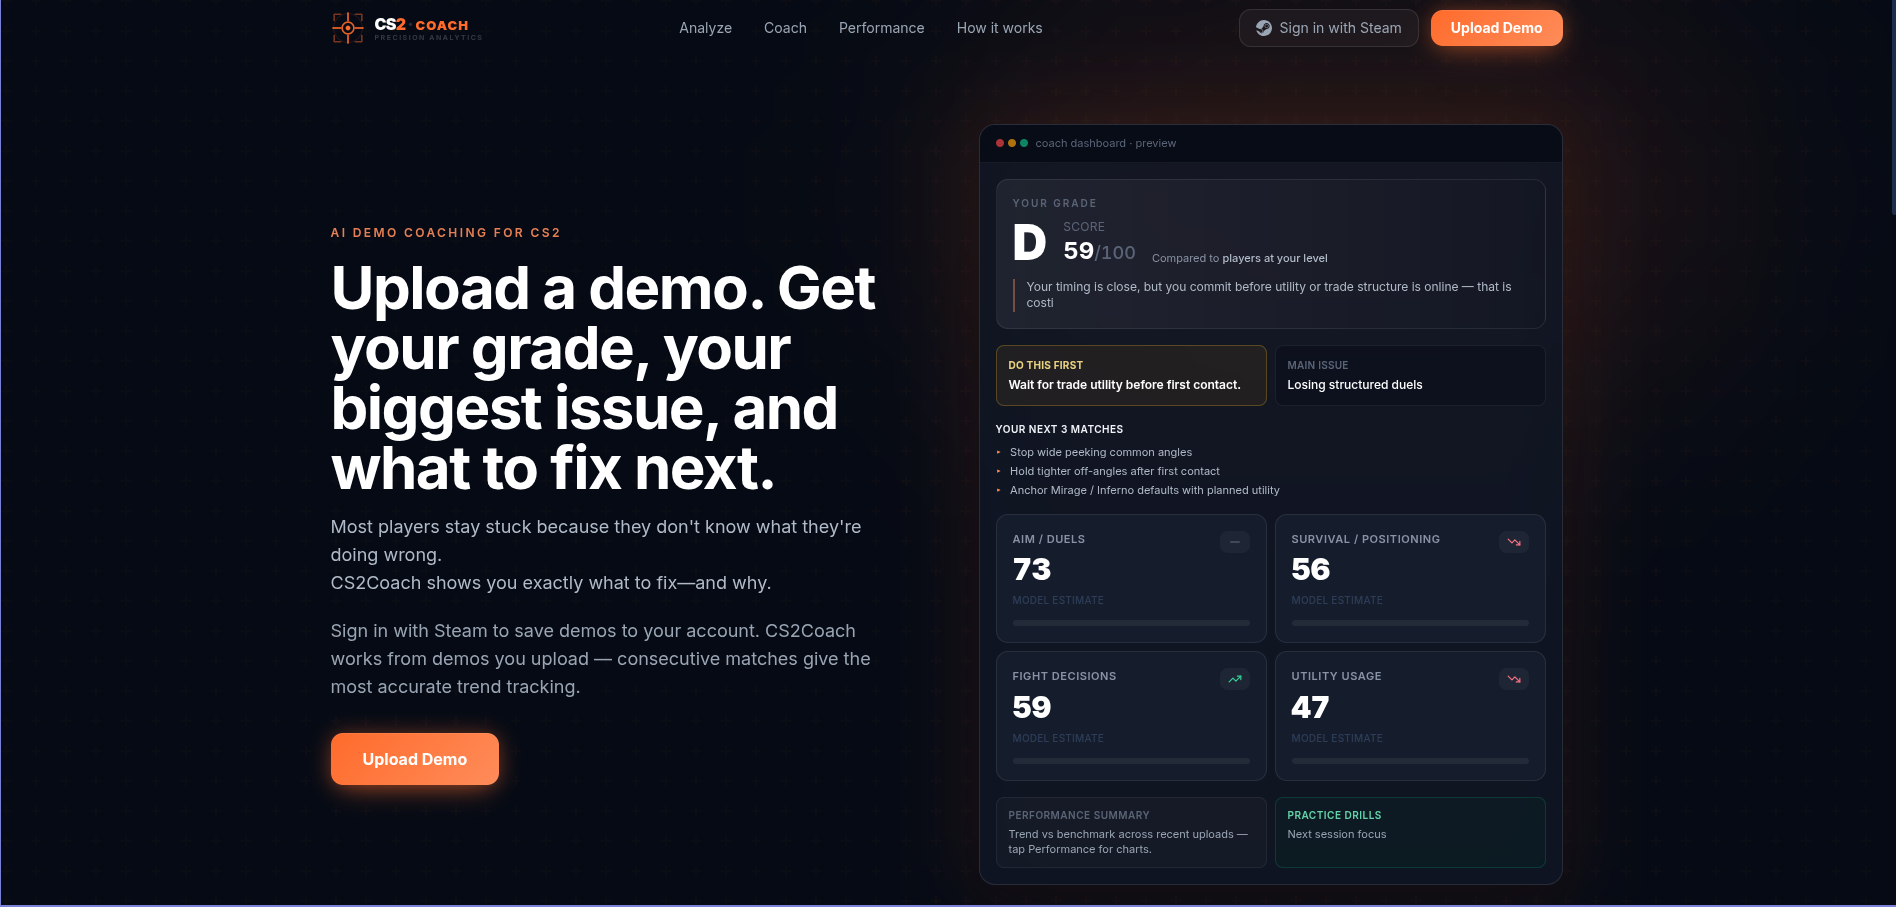Click the yellow dot in dashboard preview titlebar
Viewport: 1896px width, 907px height.
pos(1012,143)
